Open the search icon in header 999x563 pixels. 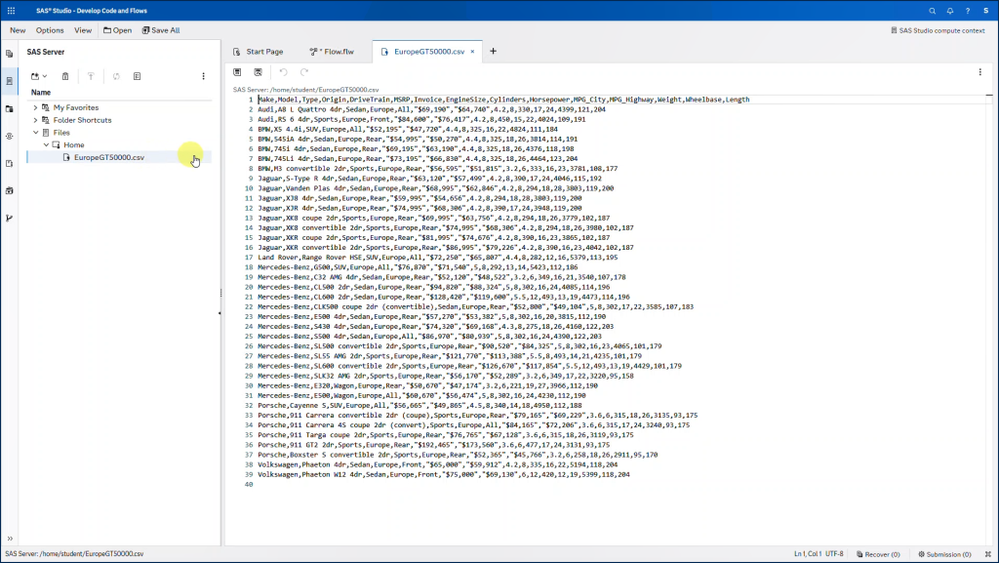pyautogui.click(x=932, y=11)
